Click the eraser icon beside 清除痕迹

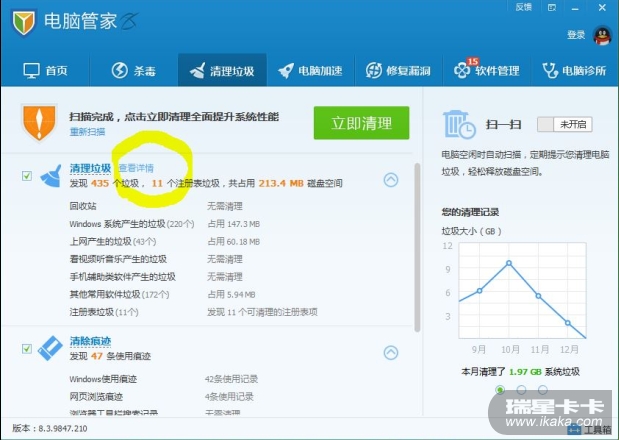click(50, 348)
